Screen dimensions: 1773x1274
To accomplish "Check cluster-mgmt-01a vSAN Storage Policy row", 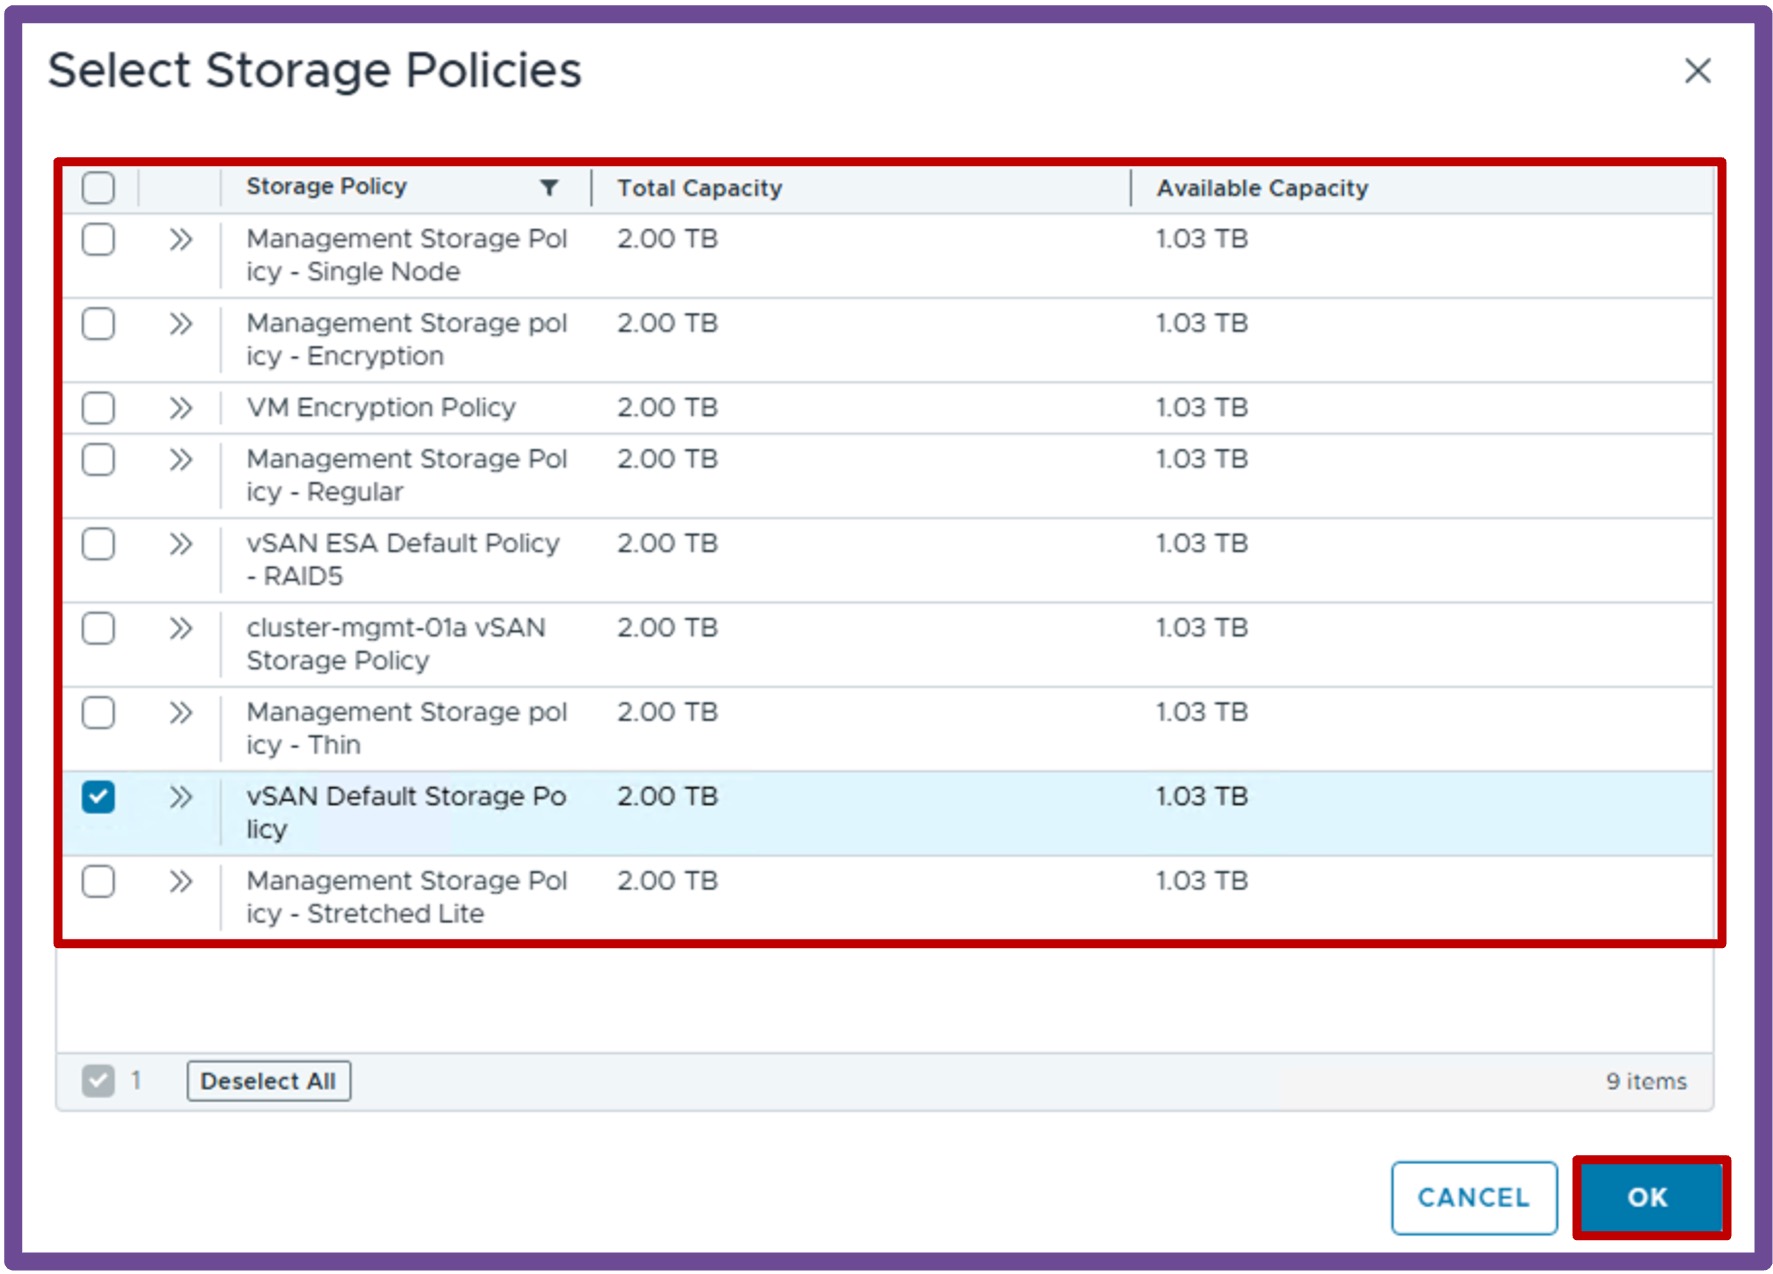I will [98, 628].
